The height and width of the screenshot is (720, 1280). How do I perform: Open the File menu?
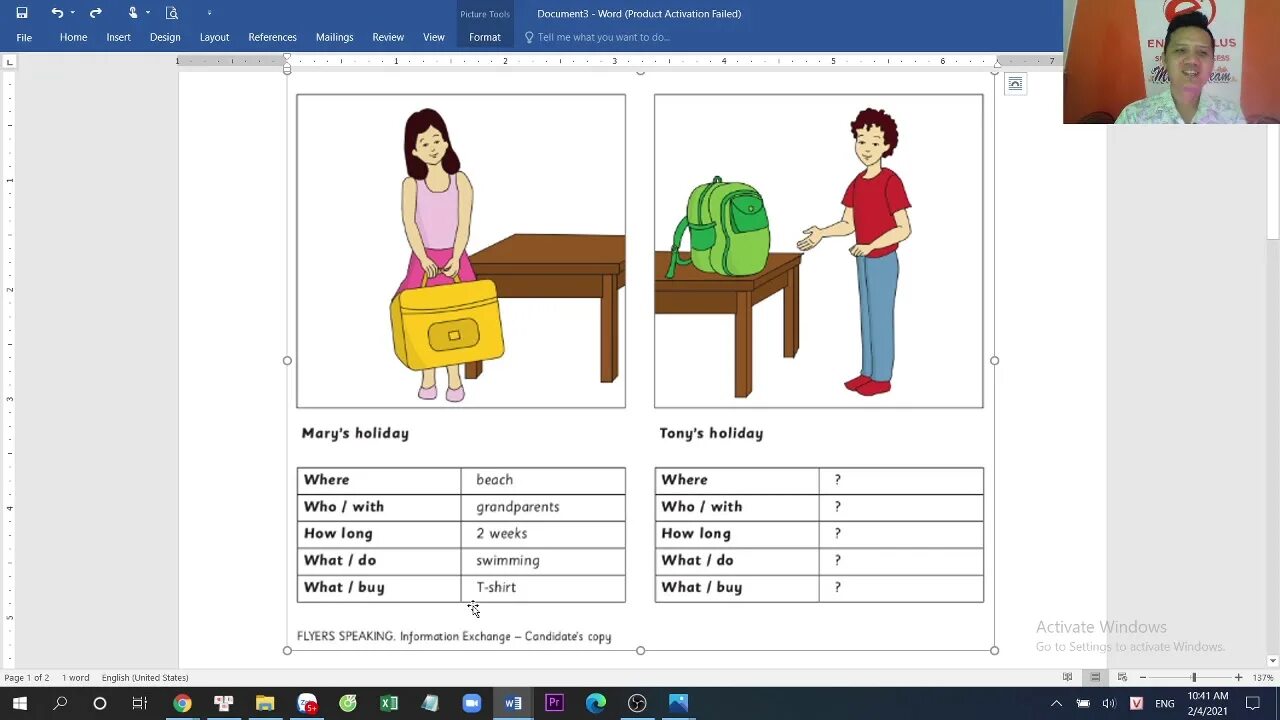24,37
